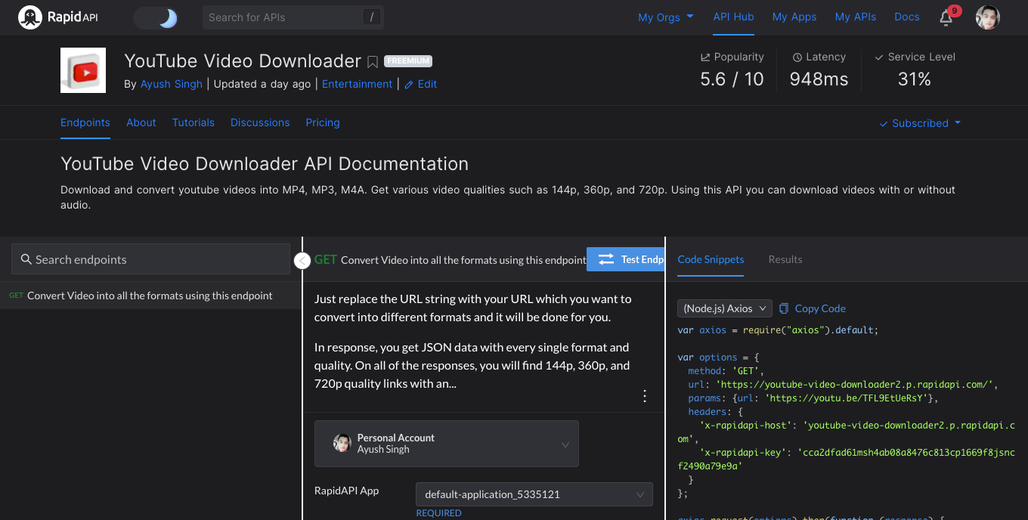Viewport: 1028px width, 520px height.
Task: Click the Service Level check icon
Action: click(879, 57)
